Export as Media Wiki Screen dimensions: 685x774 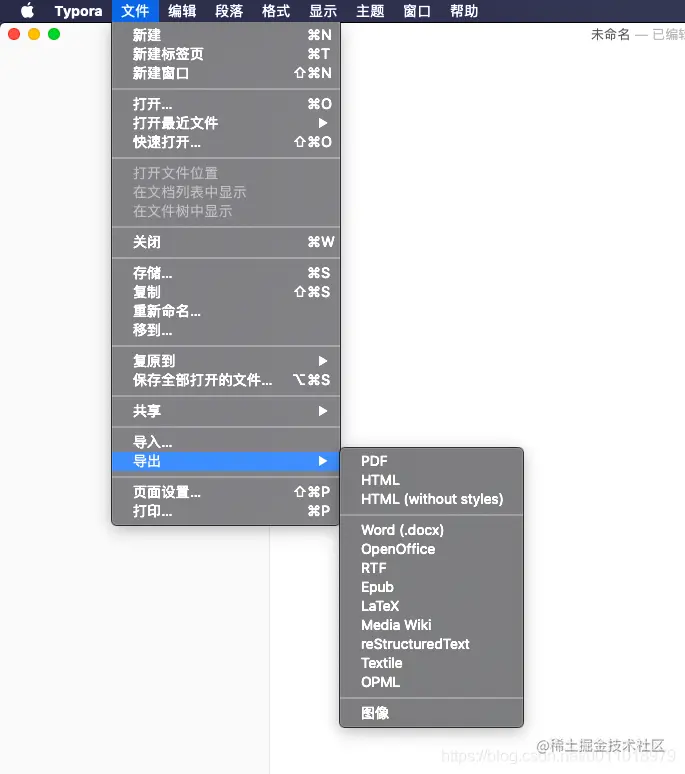coord(431,625)
